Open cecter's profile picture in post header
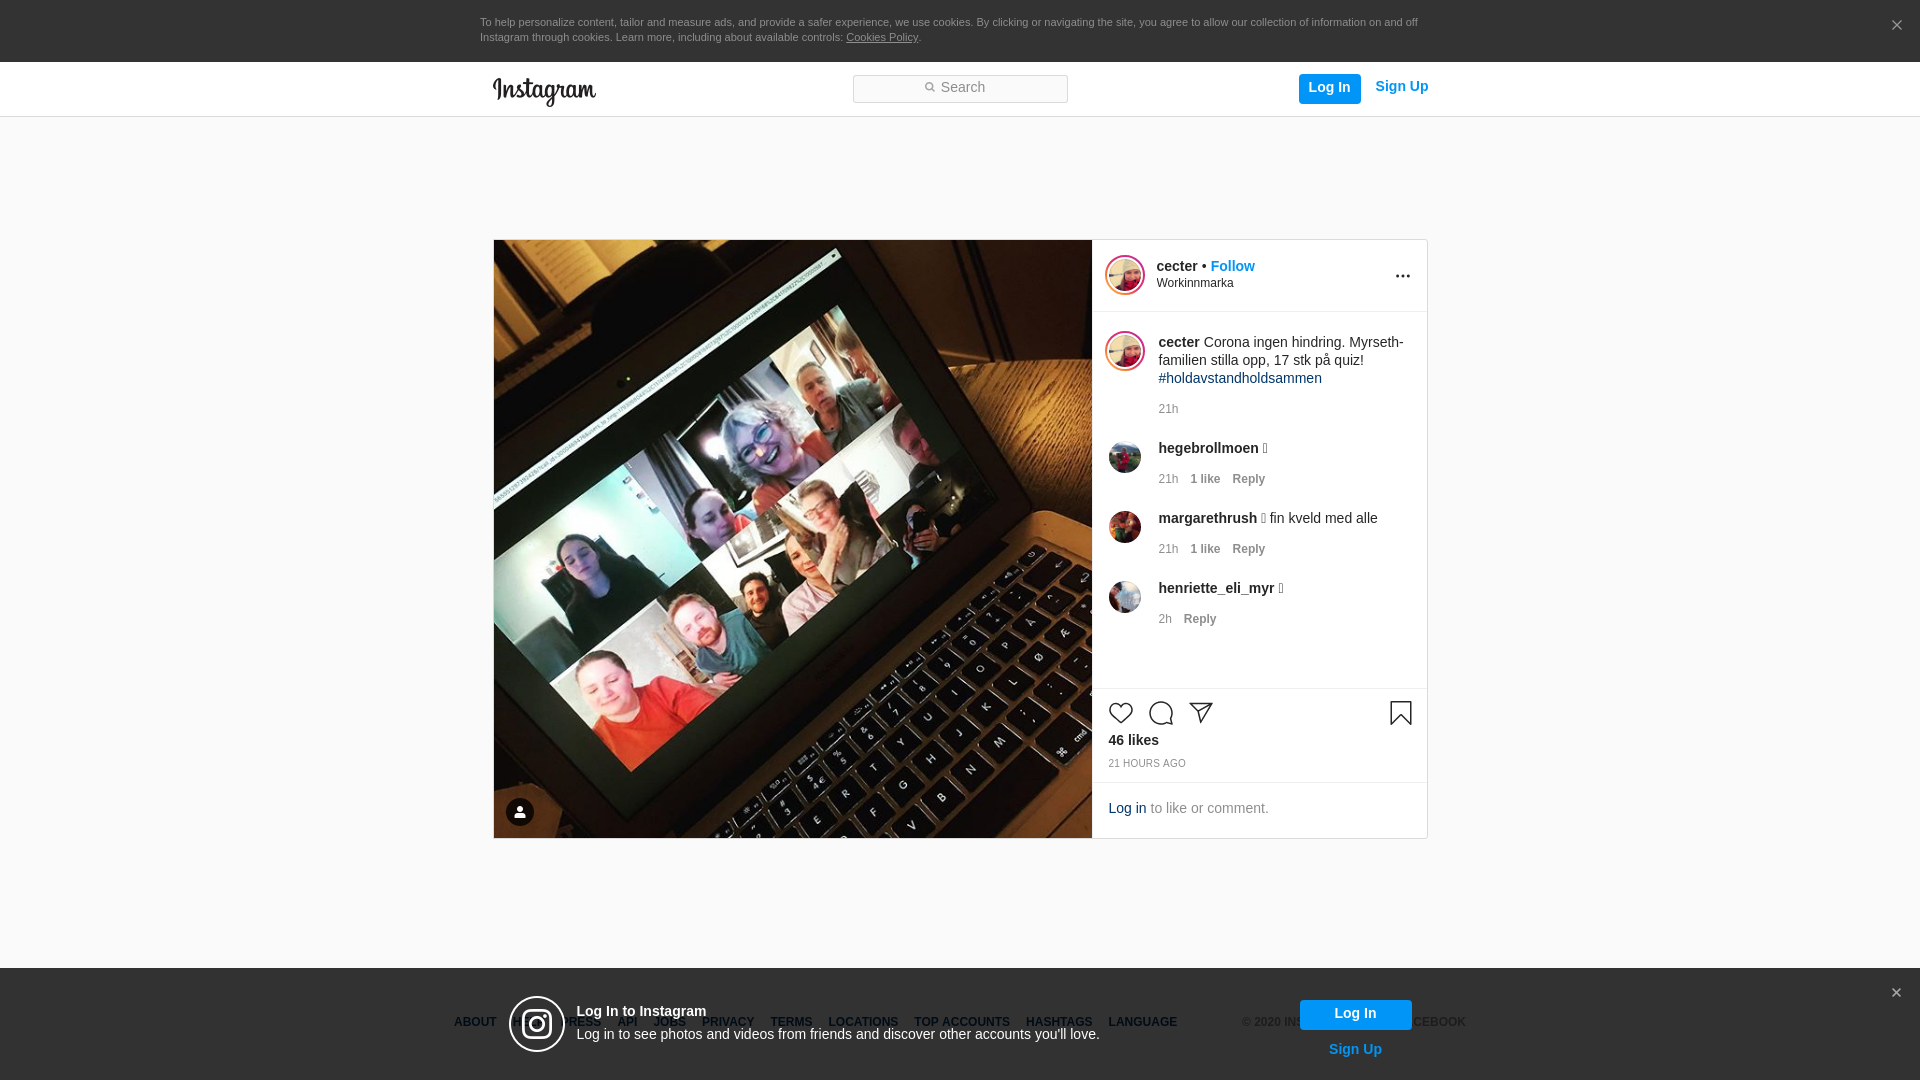Screen dimensions: 1920x1080 click(1124, 275)
